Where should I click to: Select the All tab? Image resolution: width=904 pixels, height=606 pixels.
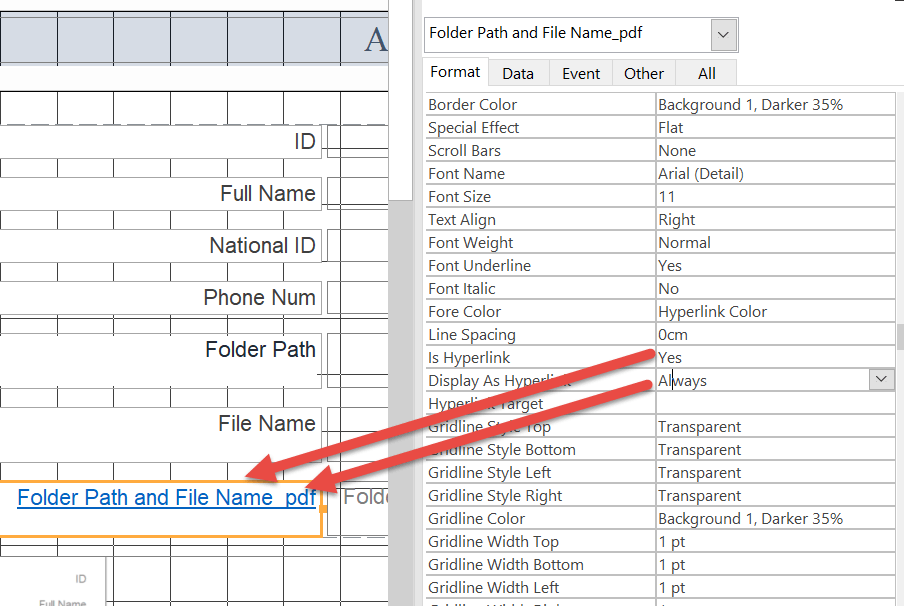pos(706,74)
